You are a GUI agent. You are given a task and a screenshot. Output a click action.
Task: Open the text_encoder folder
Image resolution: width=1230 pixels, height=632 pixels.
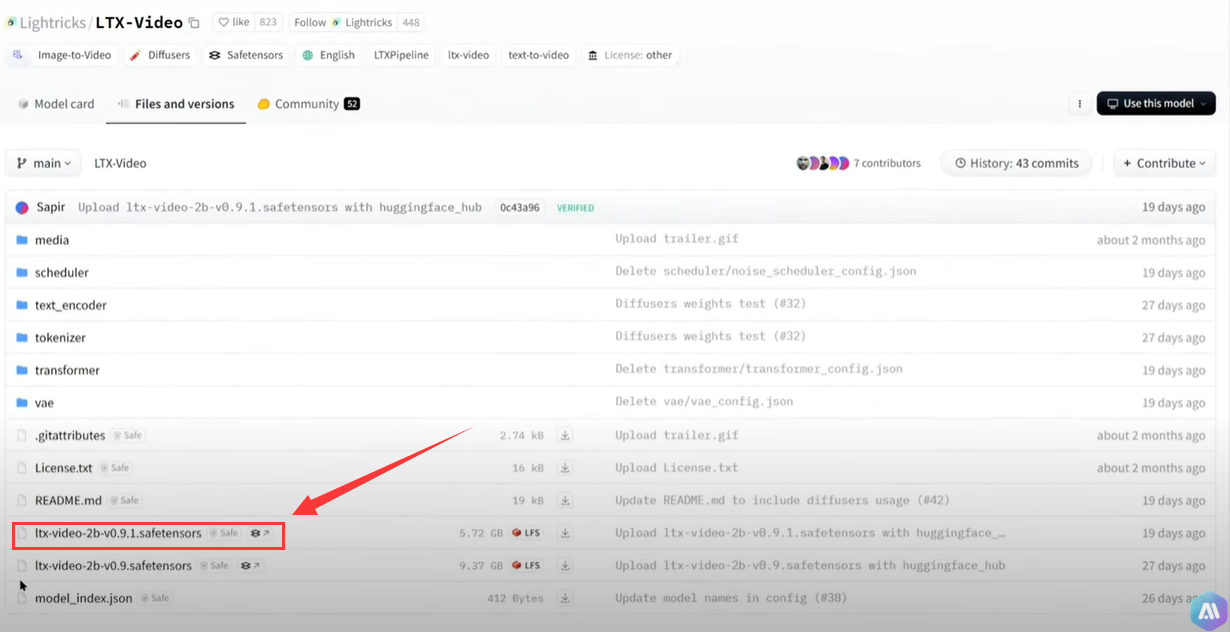click(x=71, y=305)
